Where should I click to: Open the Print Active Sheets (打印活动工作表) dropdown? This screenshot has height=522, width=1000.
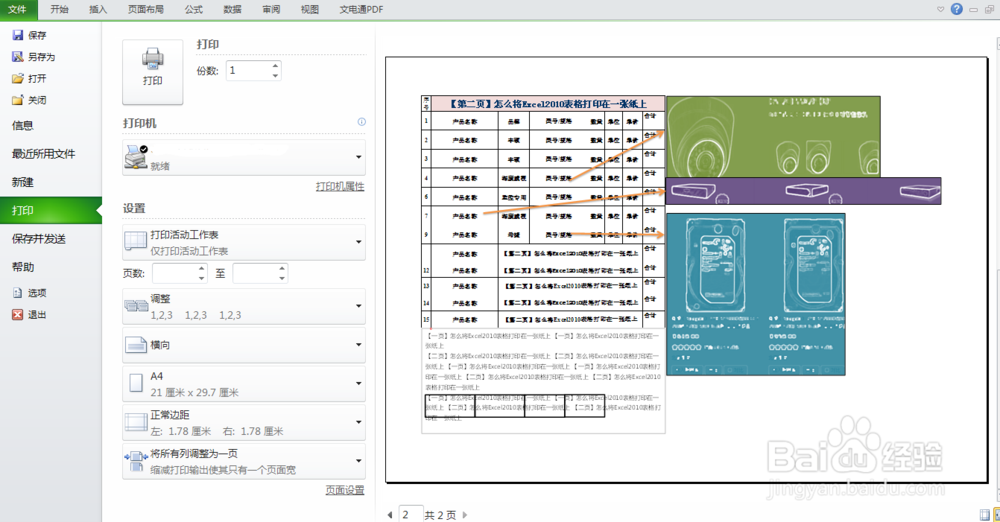pyautogui.click(x=244, y=242)
